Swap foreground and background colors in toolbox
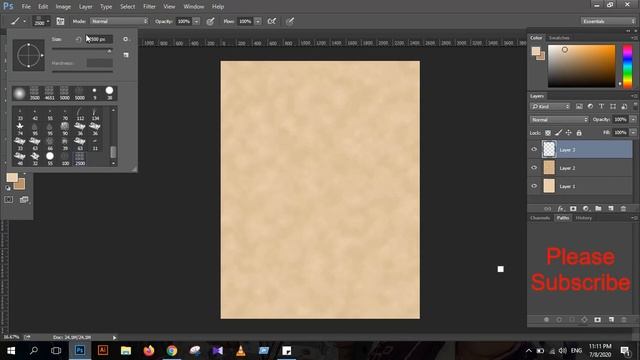The width and height of the screenshot is (640, 360). (24, 174)
